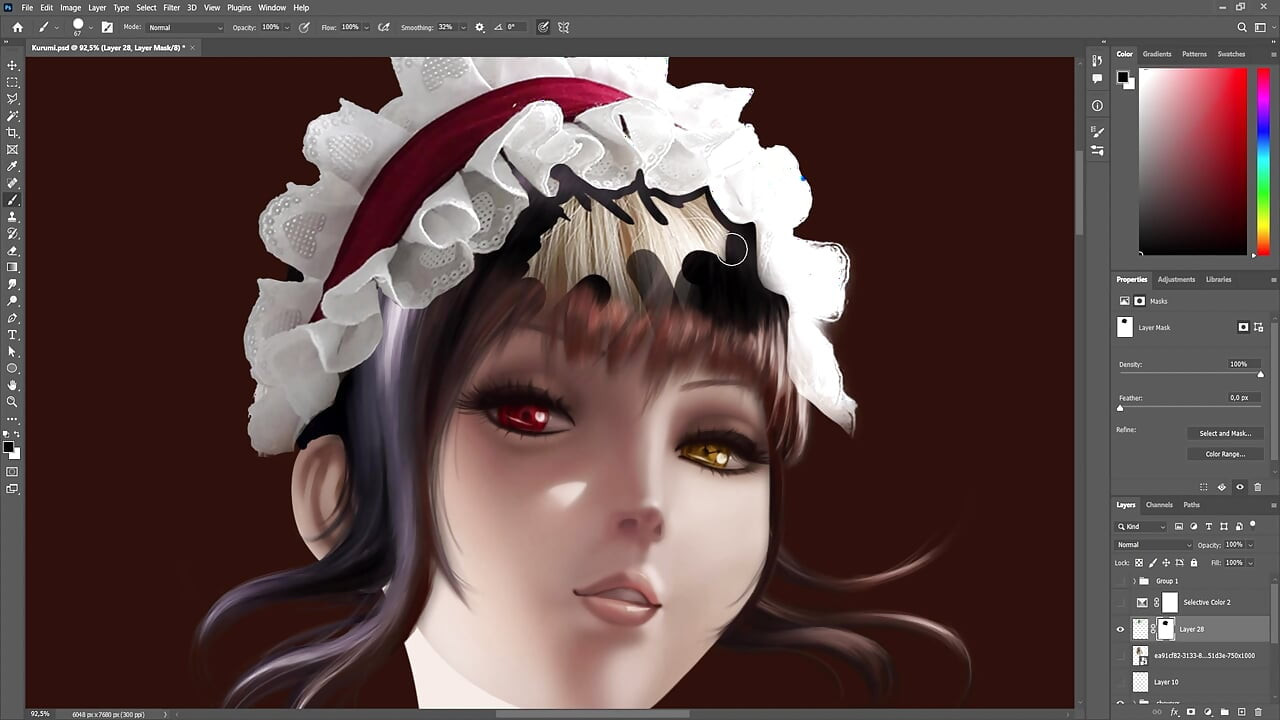The image size is (1280, 720).
Task: Open Opacity dropdown arrow in options bar
Action: (289, 27)
